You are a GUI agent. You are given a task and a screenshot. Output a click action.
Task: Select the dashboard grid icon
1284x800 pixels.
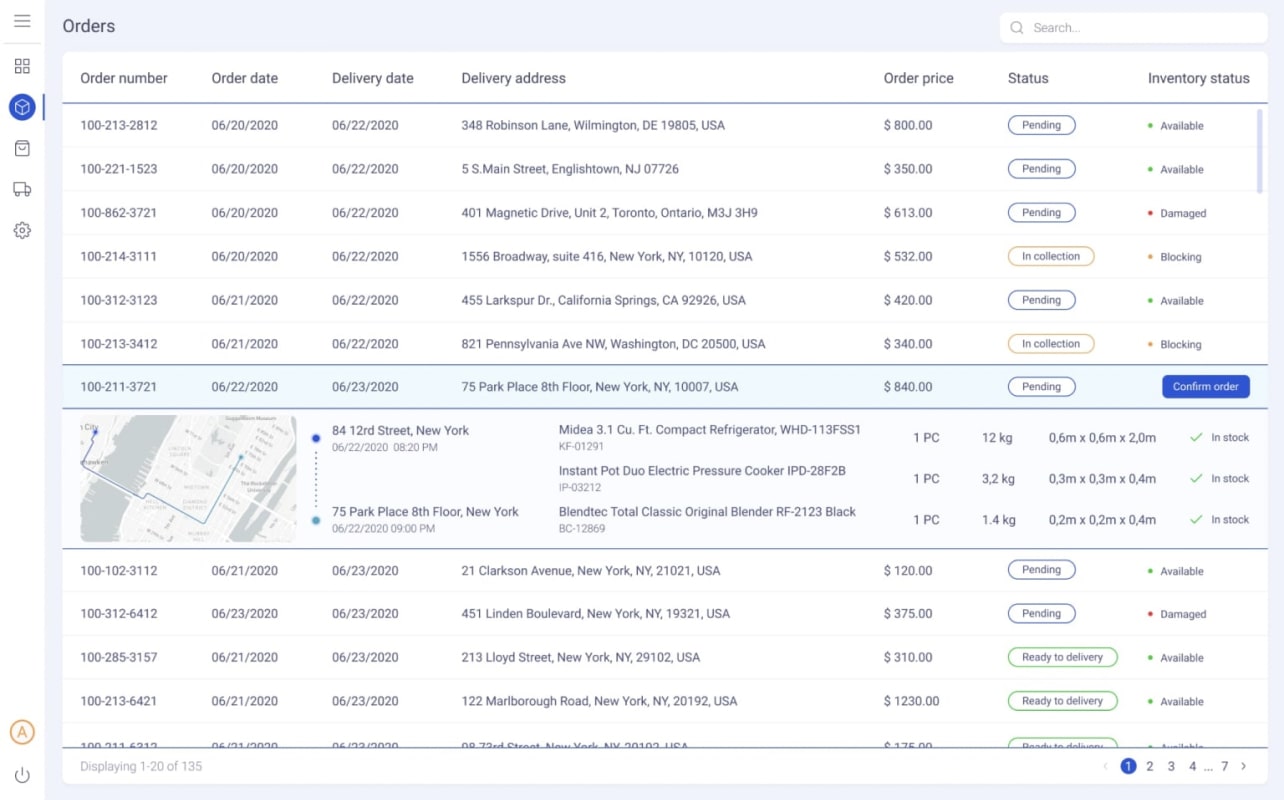22,66
